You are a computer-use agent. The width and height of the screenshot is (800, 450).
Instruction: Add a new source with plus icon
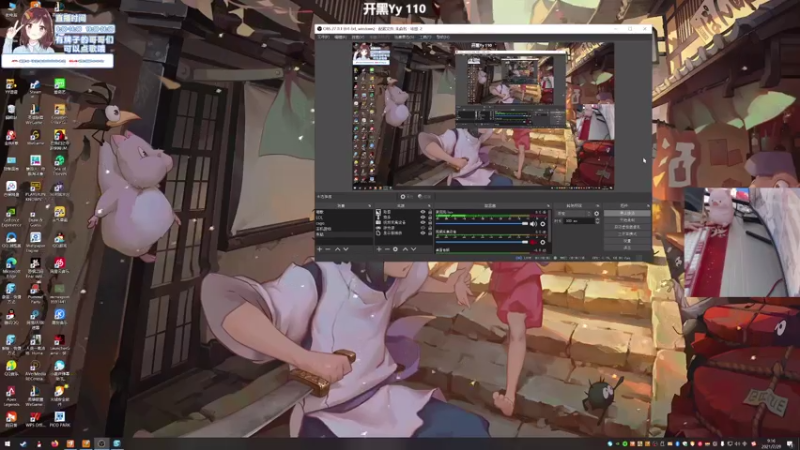point(379,249)
